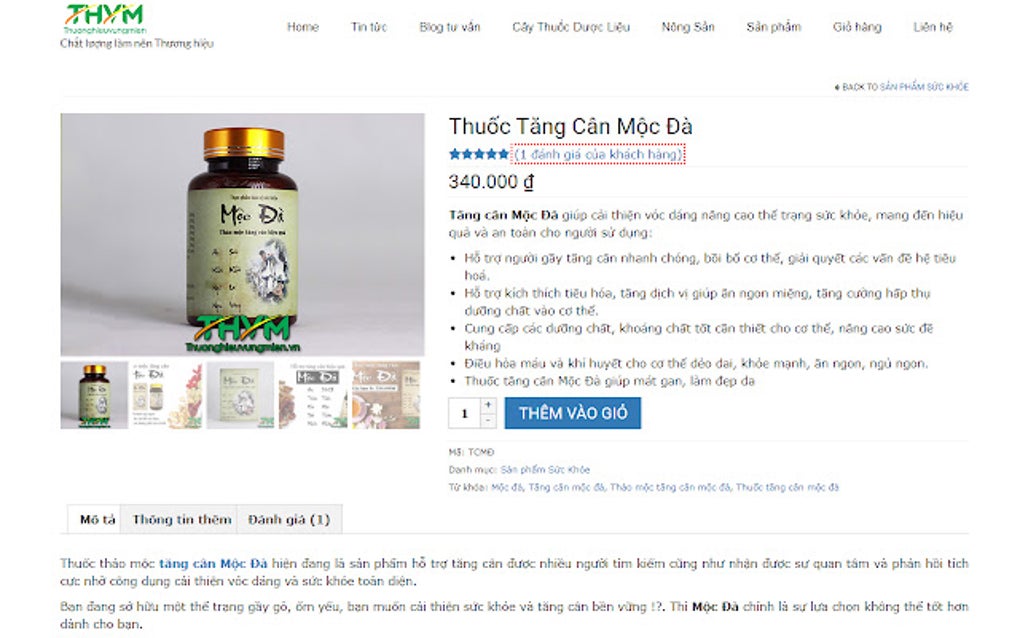Click quantity input field
This screenshot has height=638, width=1020.
[x=464, y=413]
